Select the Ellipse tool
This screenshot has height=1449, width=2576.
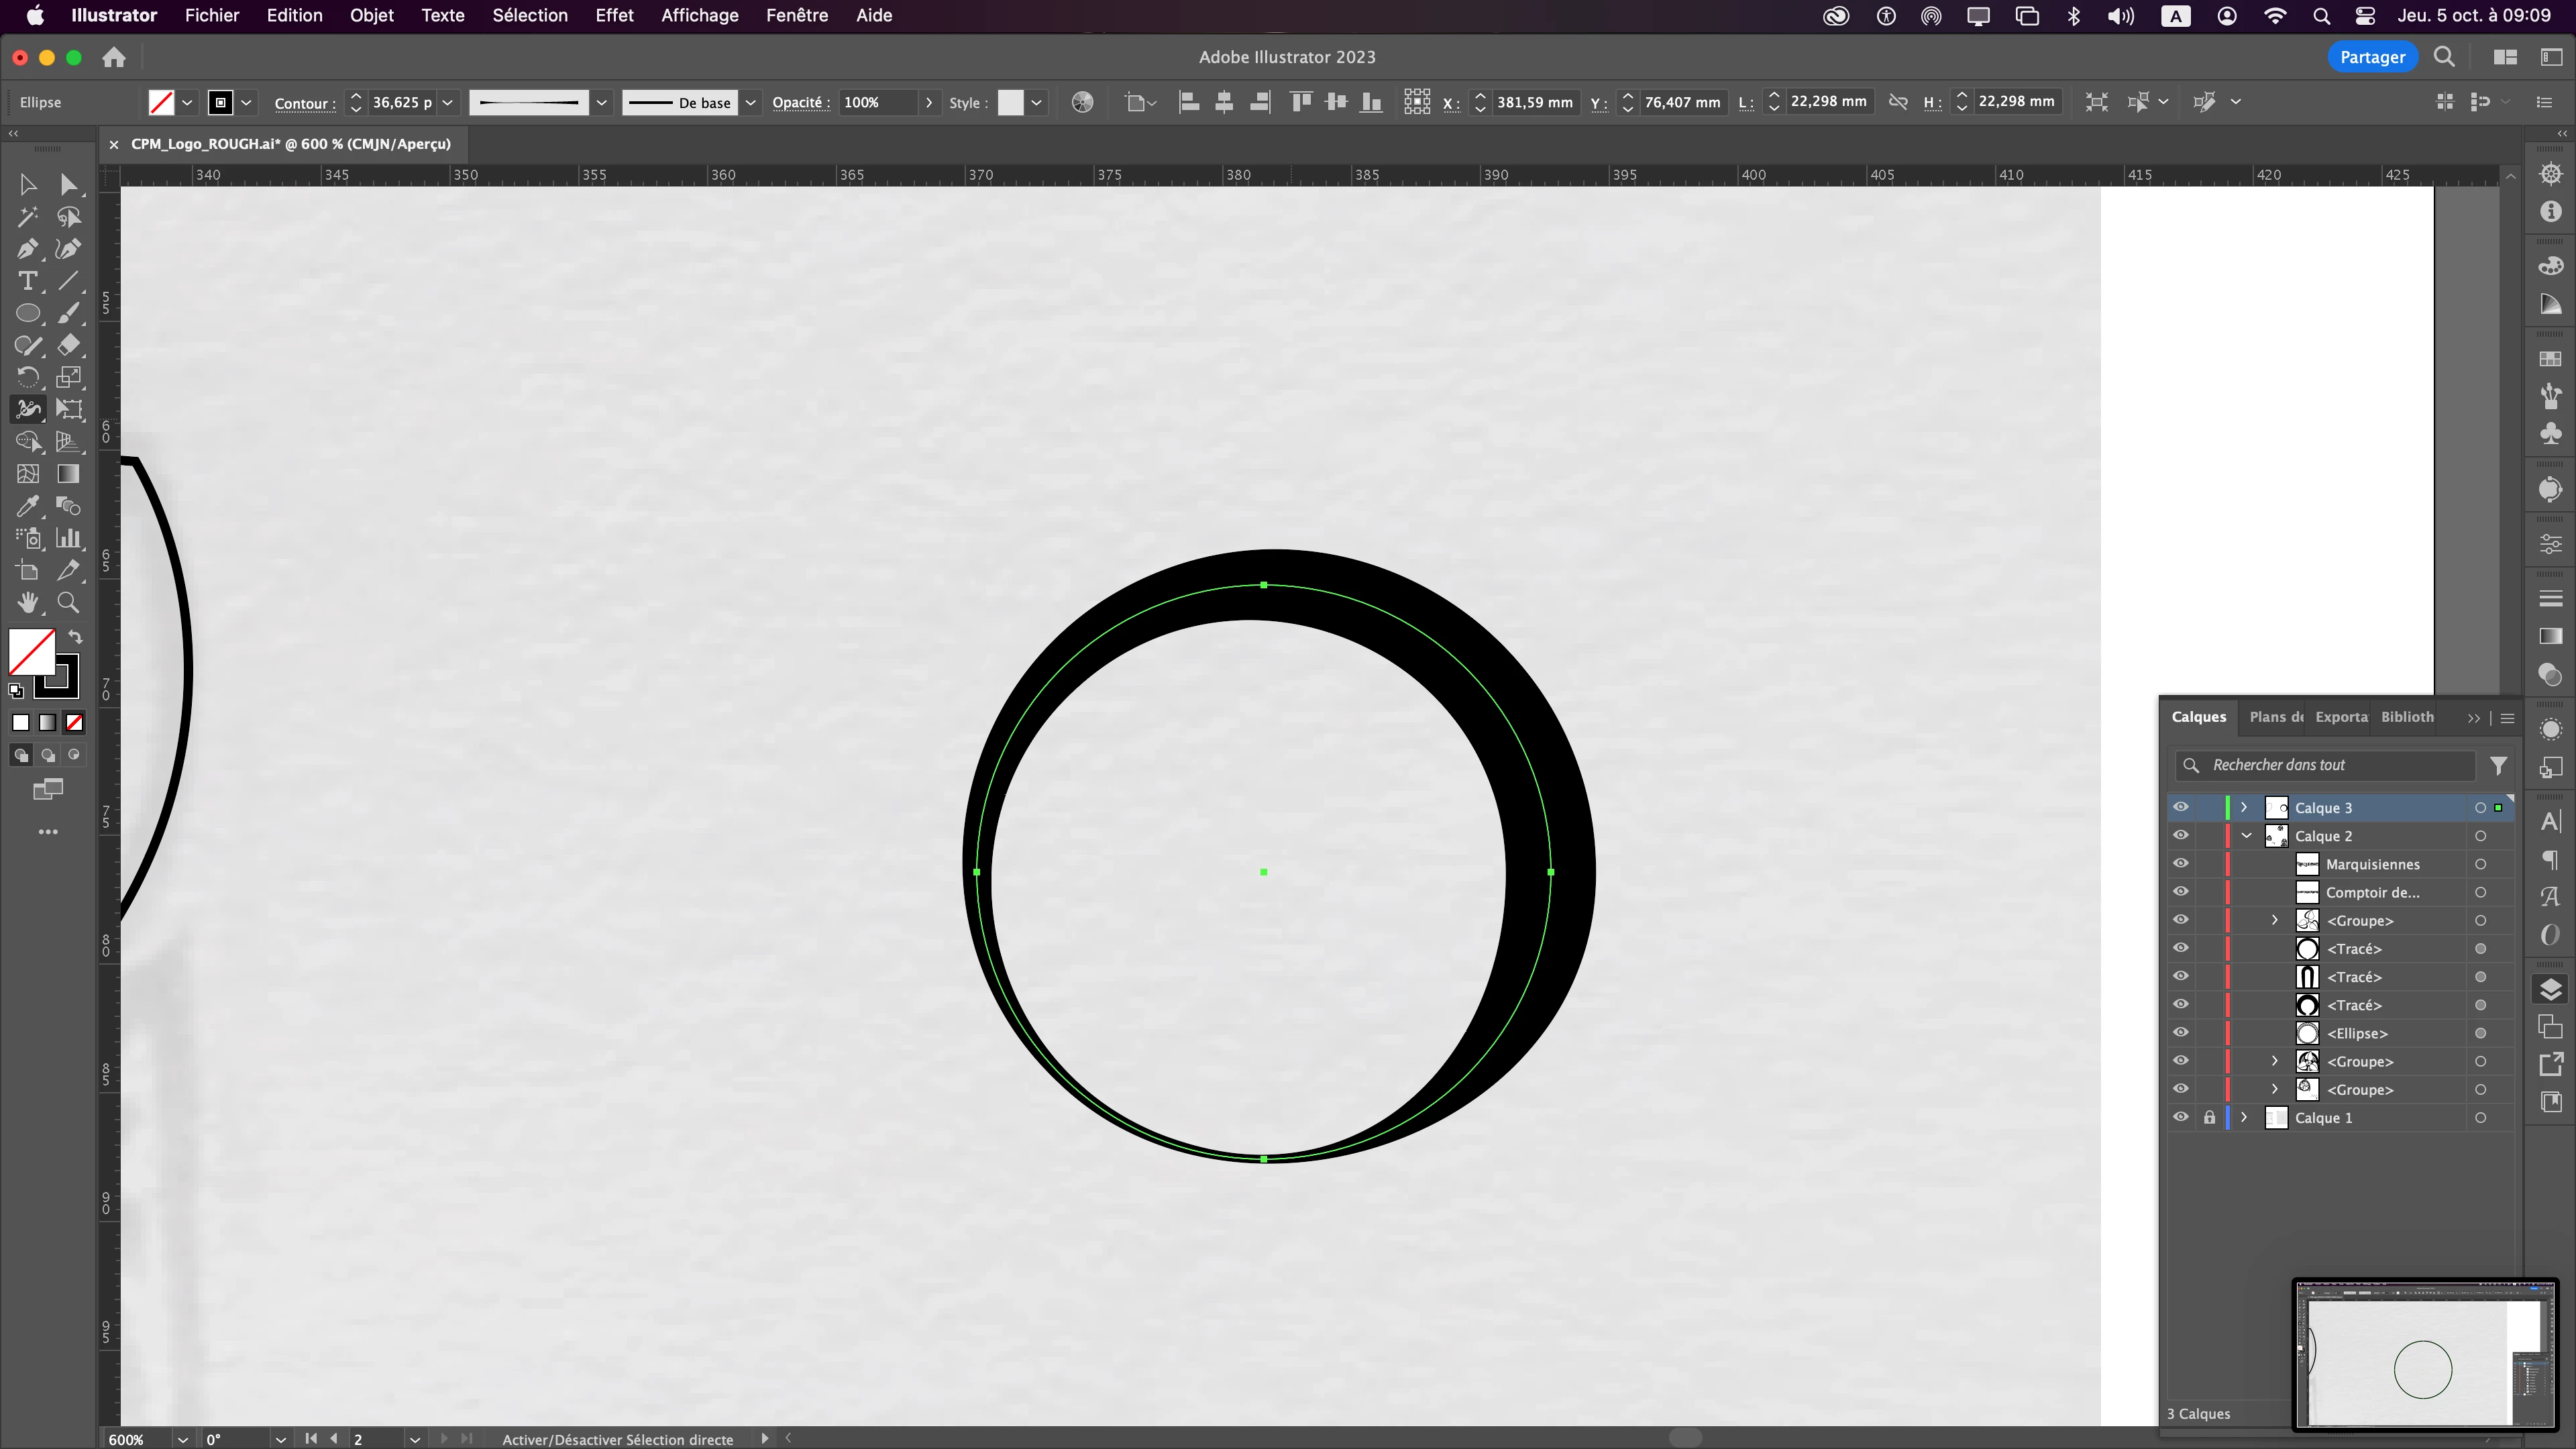click(27, 313)
